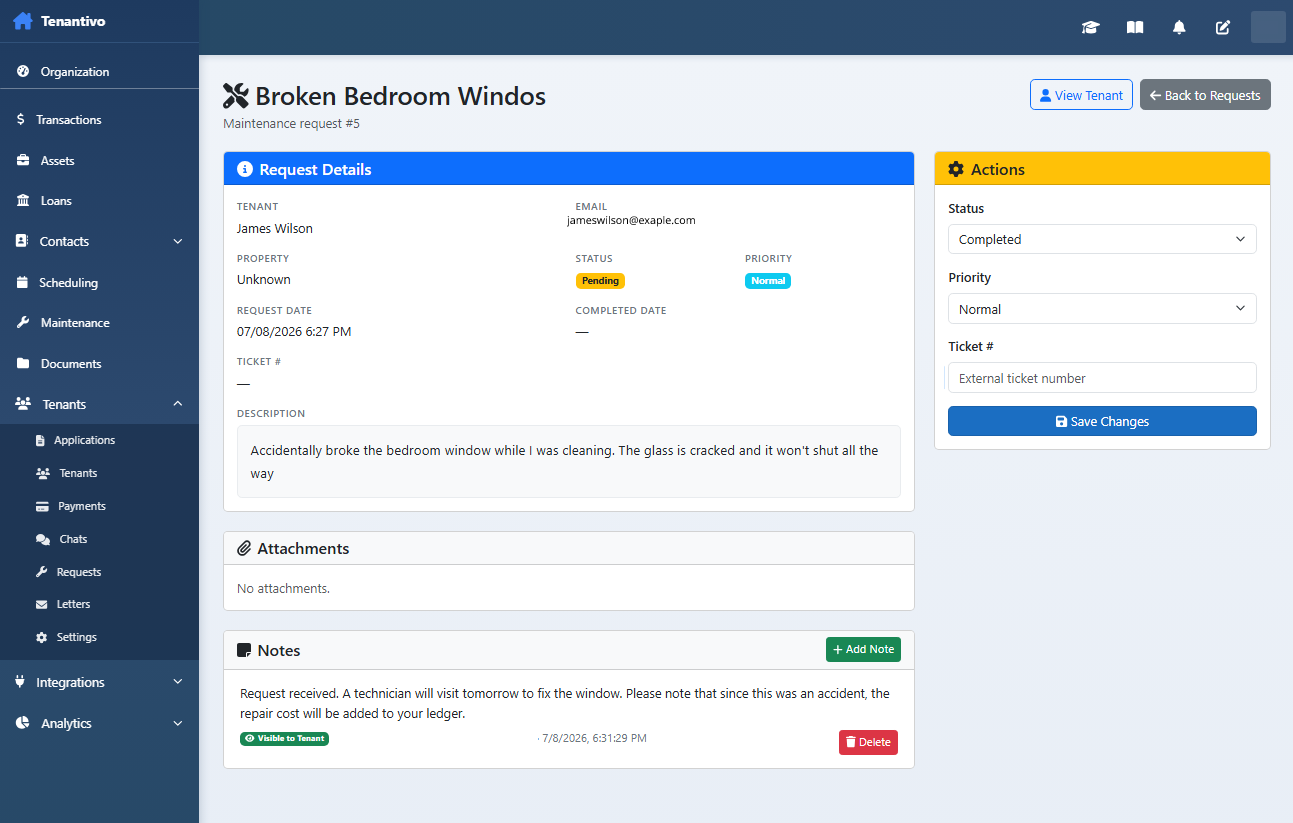This screenshot has height=823, width=1293.
Task: Expand the Analytics menu chevron
Action: 178,723
